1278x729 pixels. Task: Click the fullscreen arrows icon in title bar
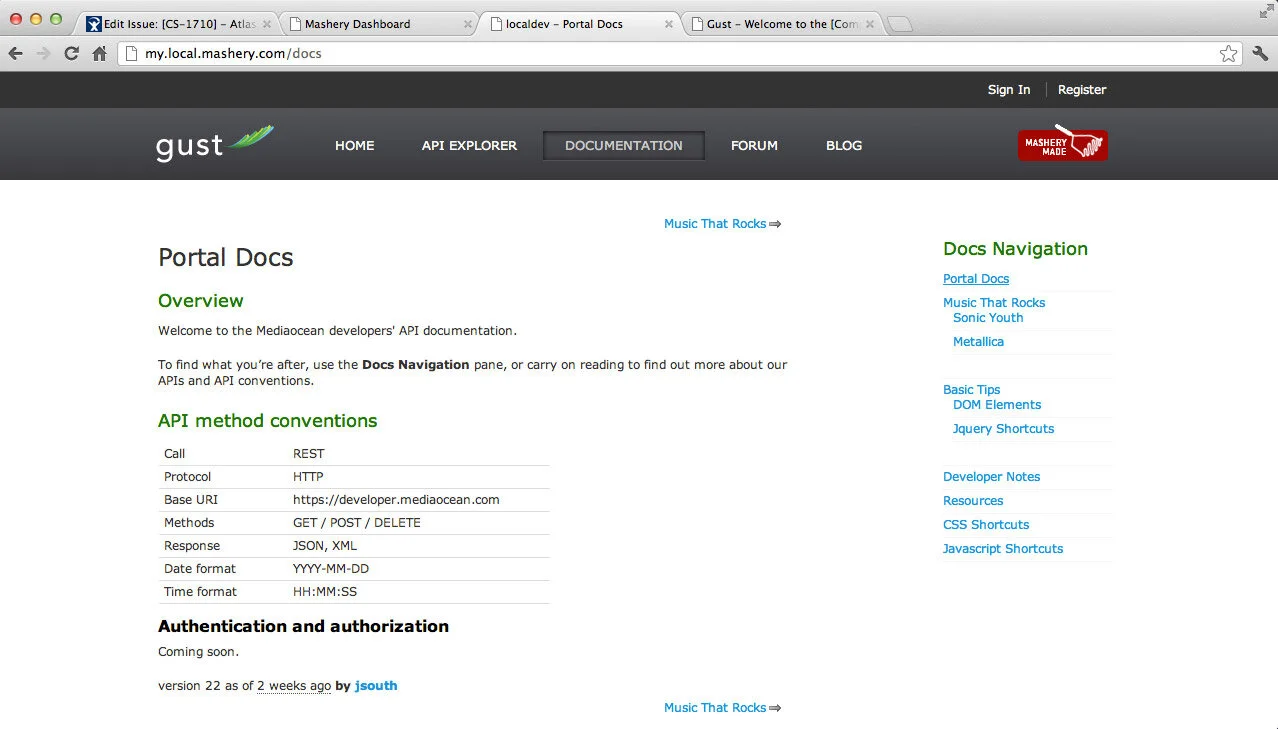(1265, 10)
